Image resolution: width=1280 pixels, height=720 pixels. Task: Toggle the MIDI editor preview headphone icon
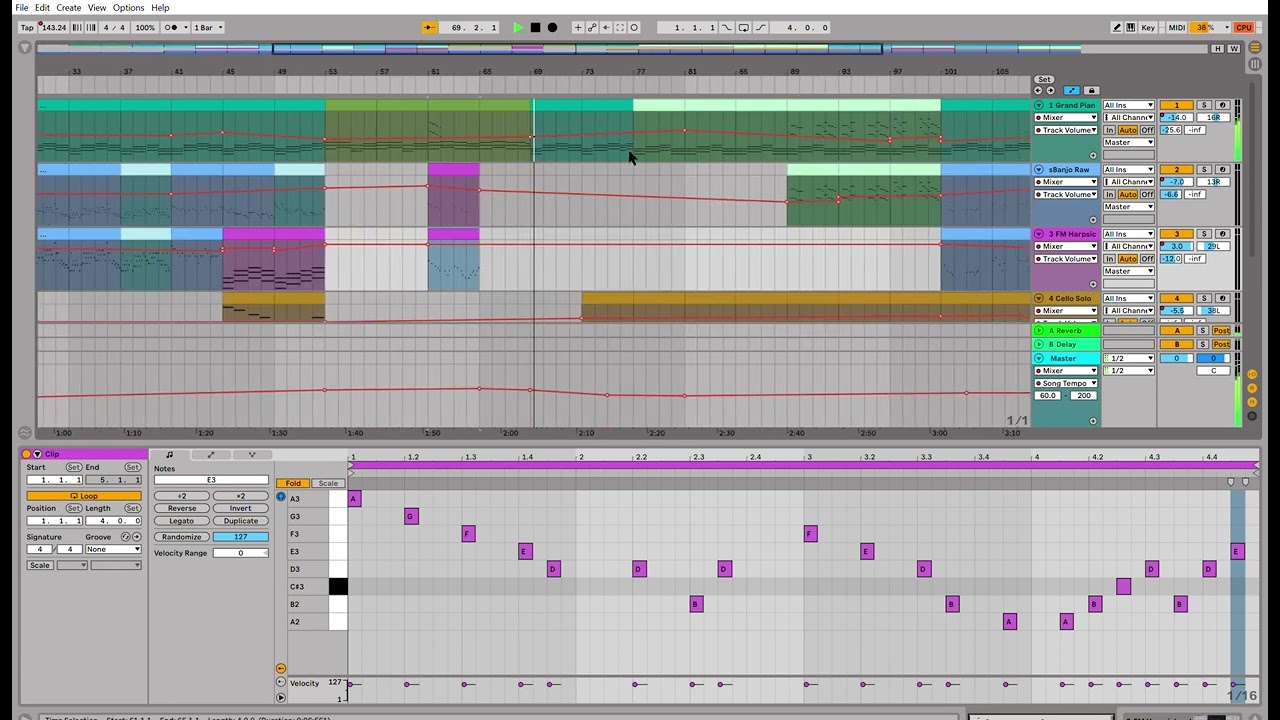(281, 496)
